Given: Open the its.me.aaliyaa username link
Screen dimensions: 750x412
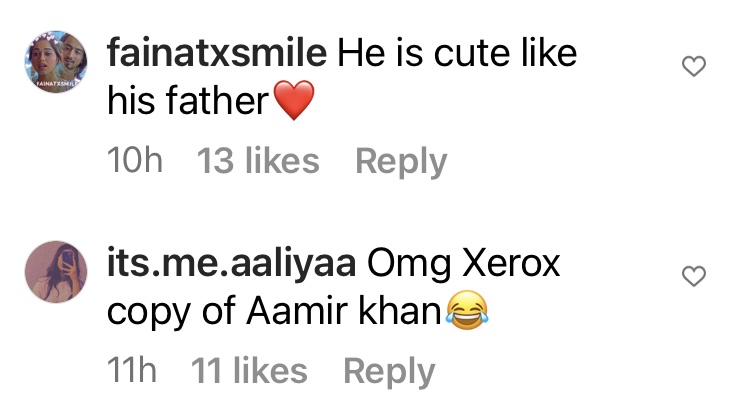Looking at the screenshot, I should 231,264.
